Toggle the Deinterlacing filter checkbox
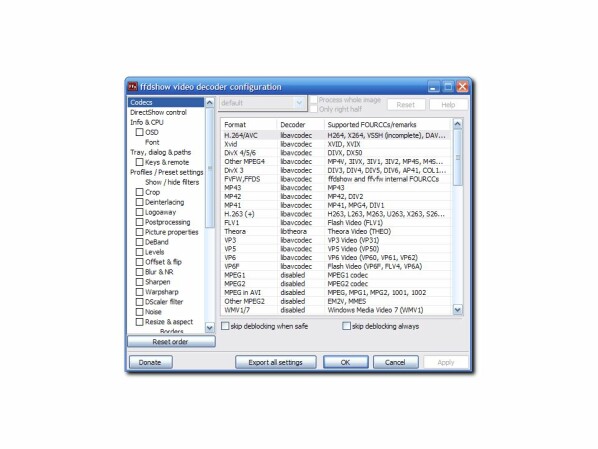 [x=140, y=202]
